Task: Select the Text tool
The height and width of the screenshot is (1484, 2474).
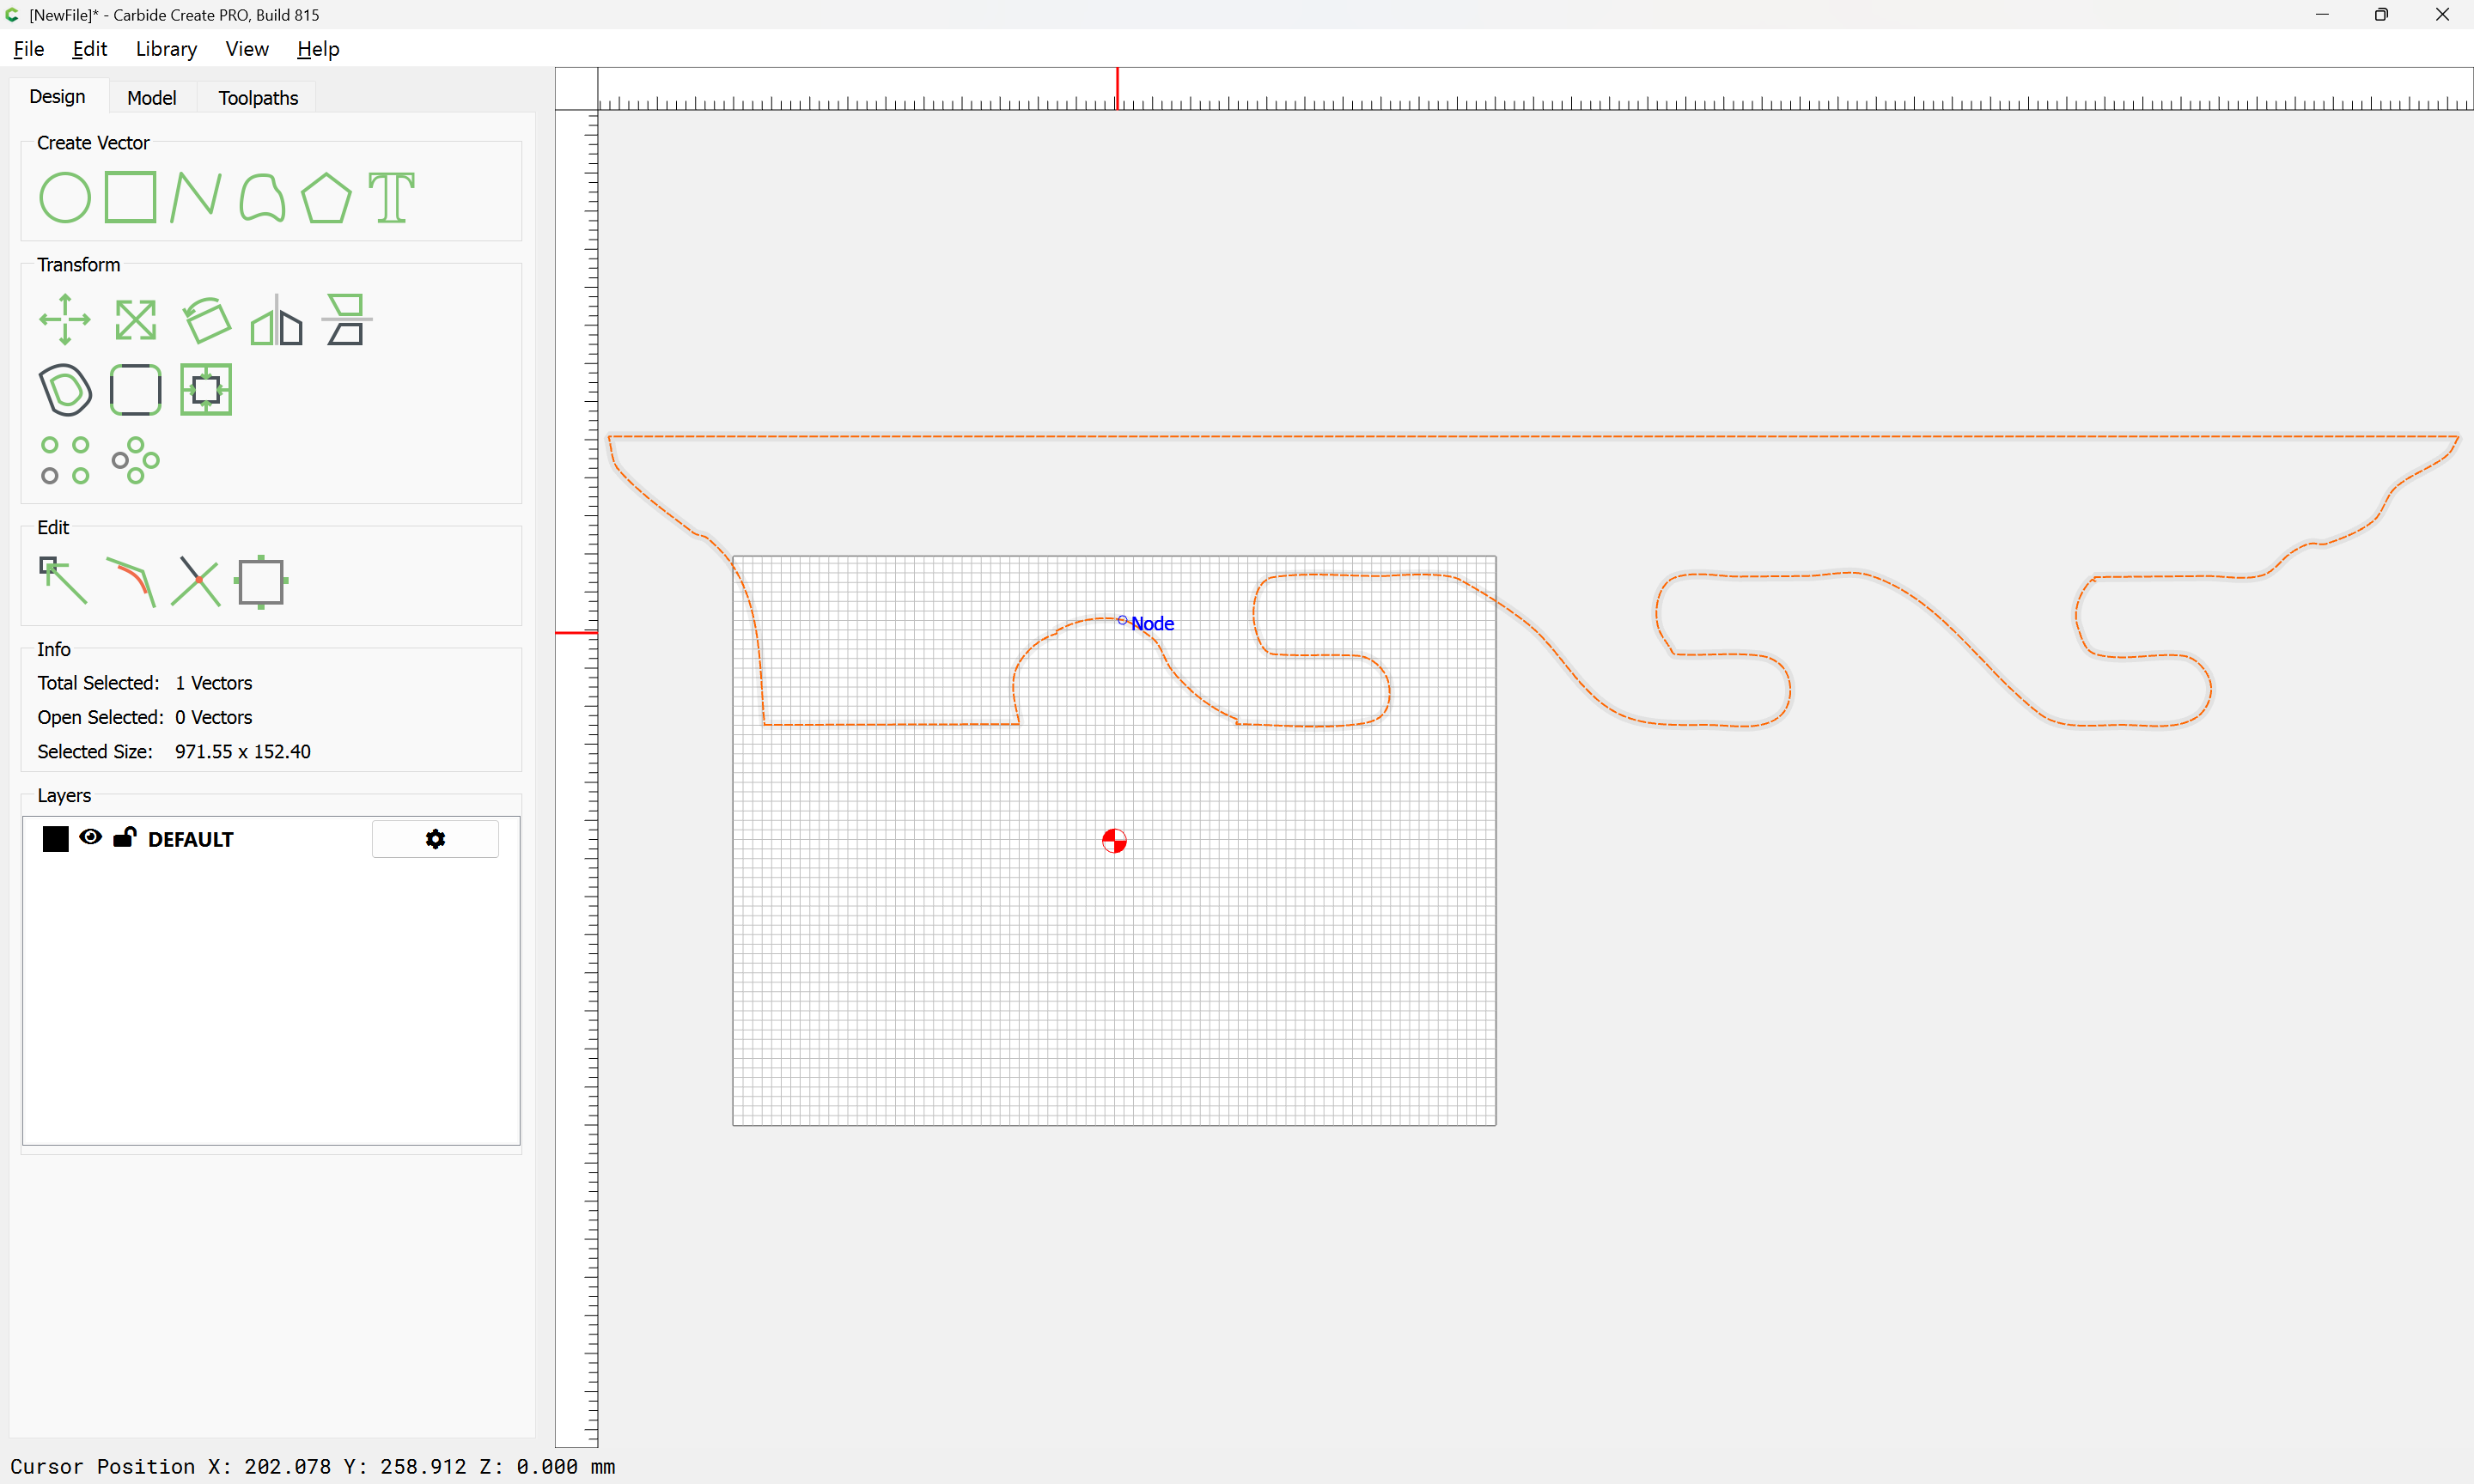Action: [391, 197]
